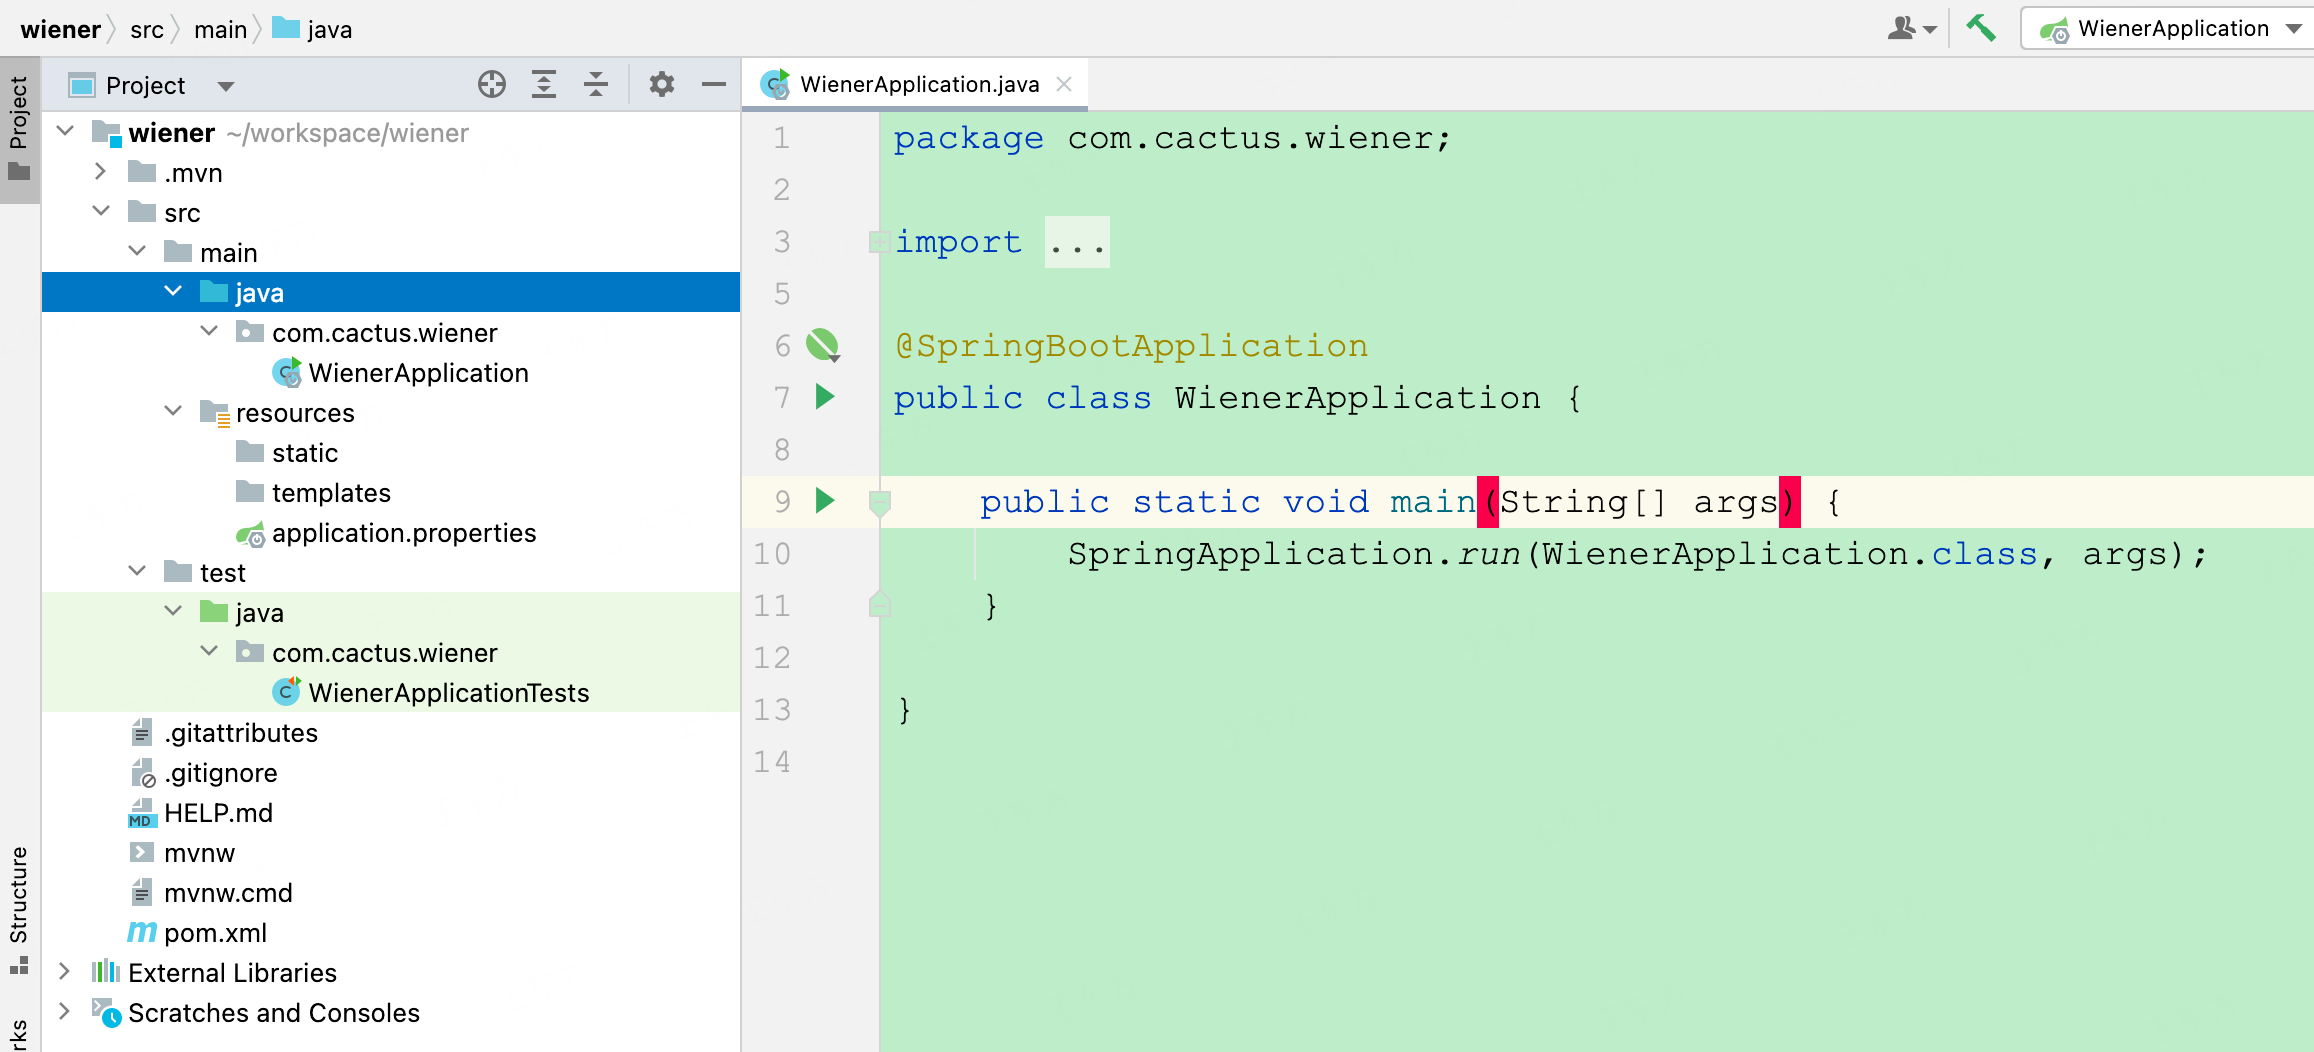Expand Scratches and Consoles node

[x=64, y=1011]
